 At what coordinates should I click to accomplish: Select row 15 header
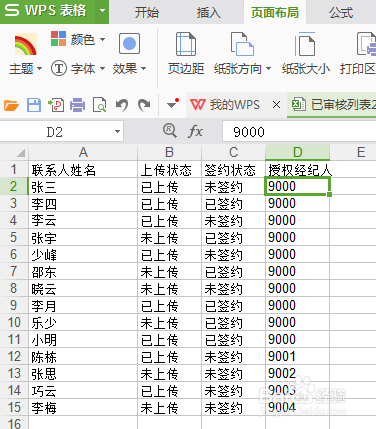pos(14,407)
